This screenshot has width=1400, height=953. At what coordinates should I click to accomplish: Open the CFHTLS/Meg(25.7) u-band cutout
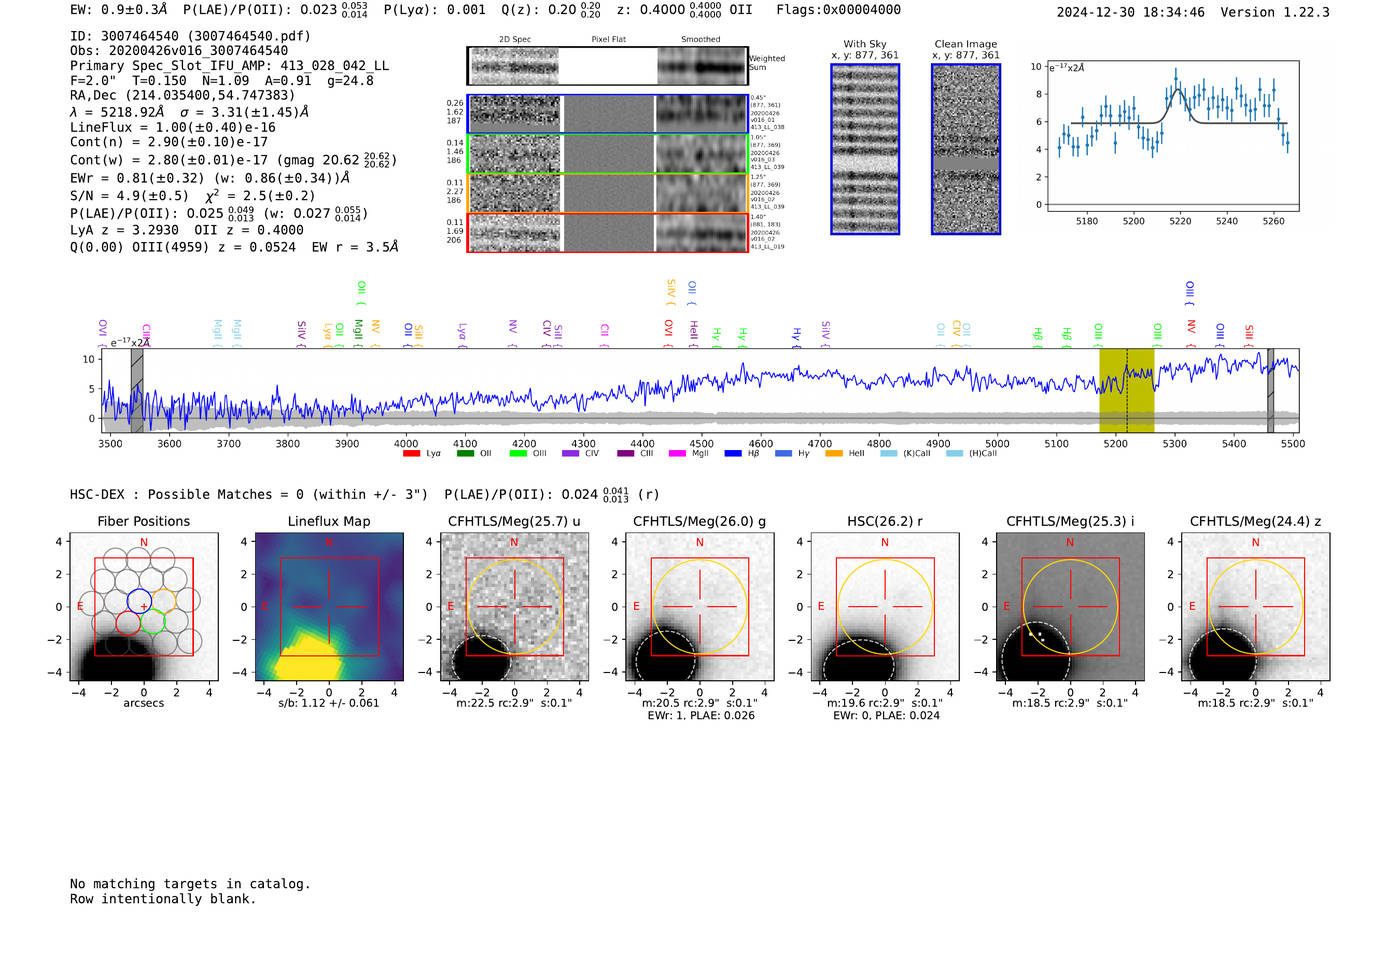[514, 607]
